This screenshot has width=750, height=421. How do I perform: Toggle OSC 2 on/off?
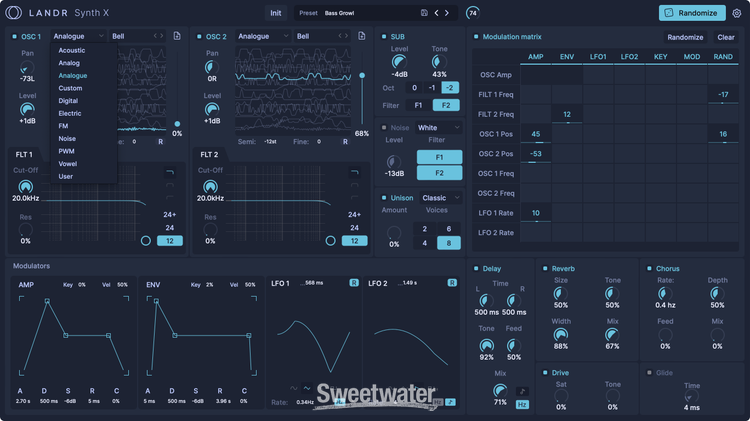[199, 36]
